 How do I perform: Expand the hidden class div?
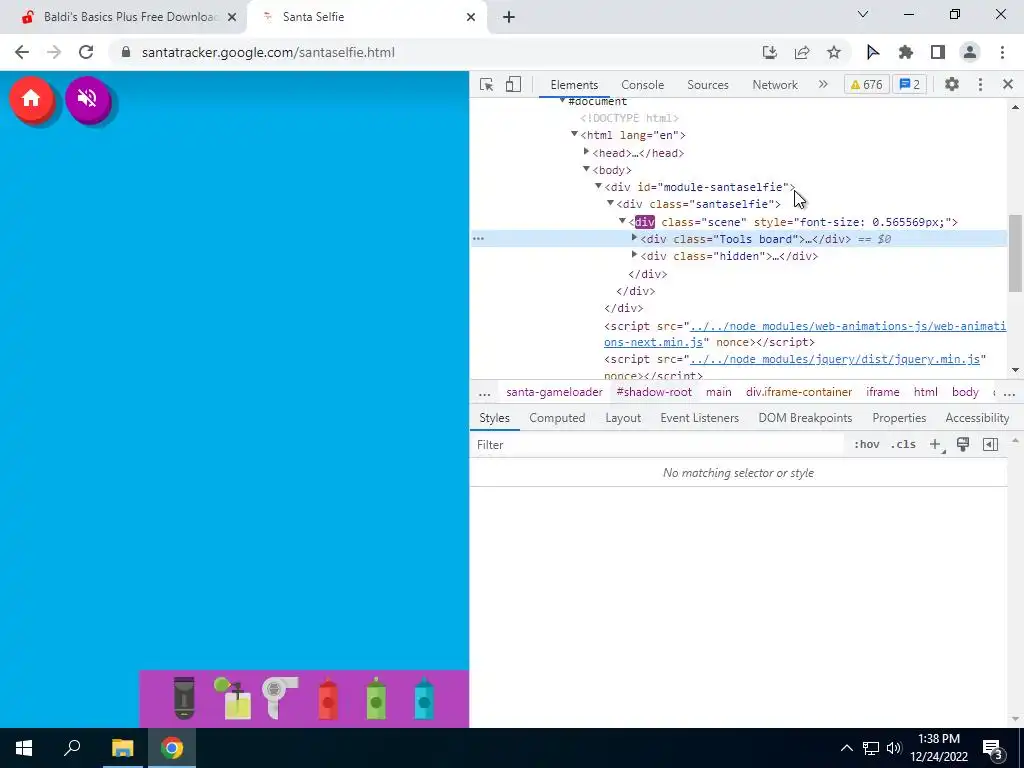(x=634, y=255)
